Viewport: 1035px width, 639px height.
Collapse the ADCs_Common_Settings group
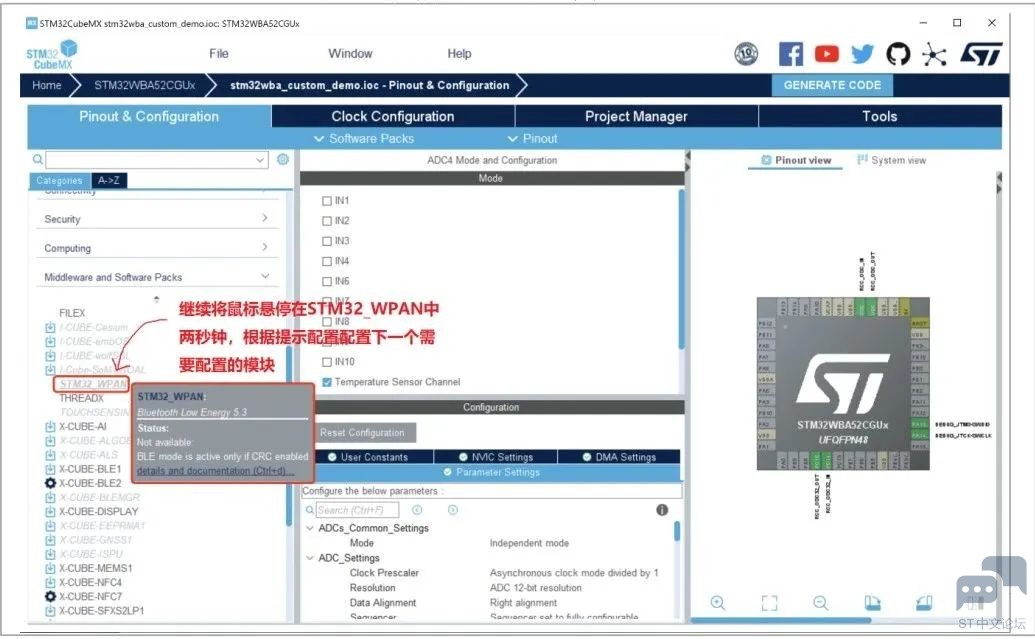pyautogui.click(x=310, y=528)
